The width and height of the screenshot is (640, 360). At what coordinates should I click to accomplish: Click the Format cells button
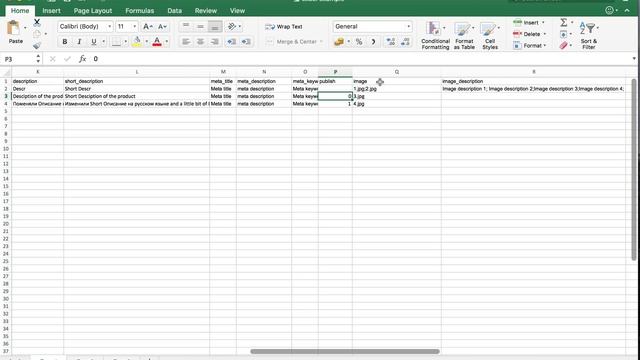click(x=529, y=45)
